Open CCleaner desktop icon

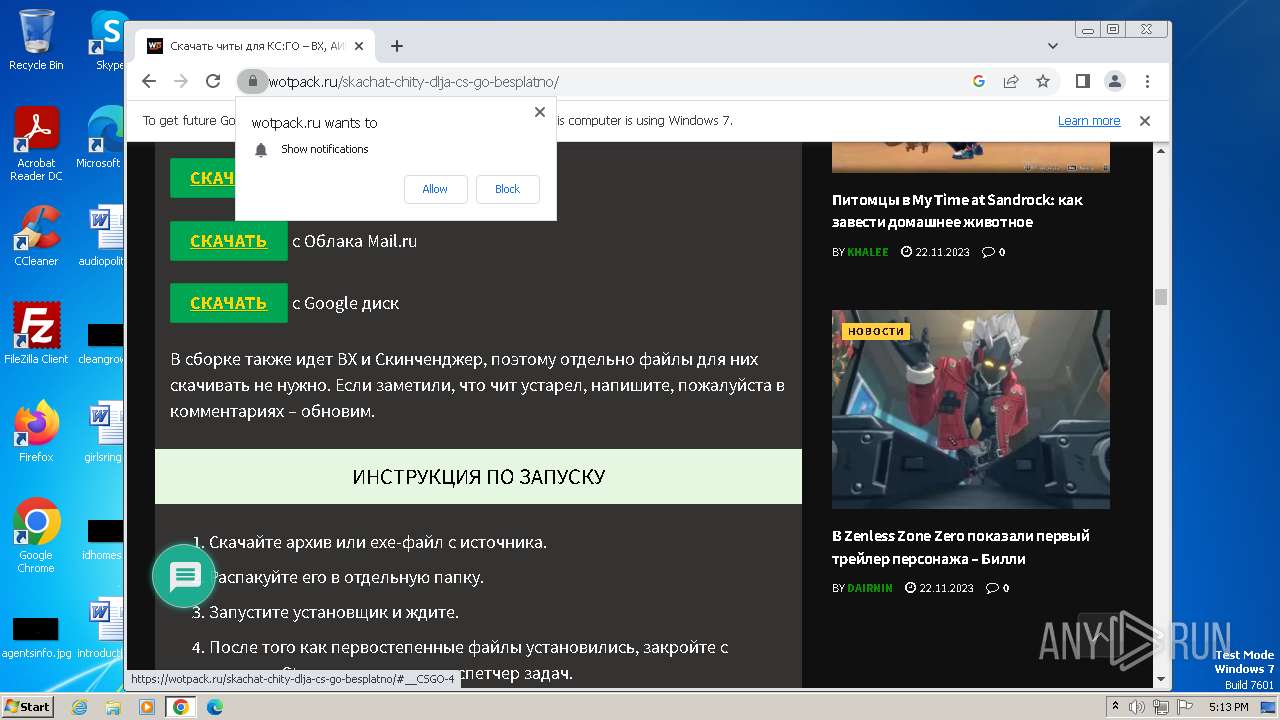coord(36,236)
